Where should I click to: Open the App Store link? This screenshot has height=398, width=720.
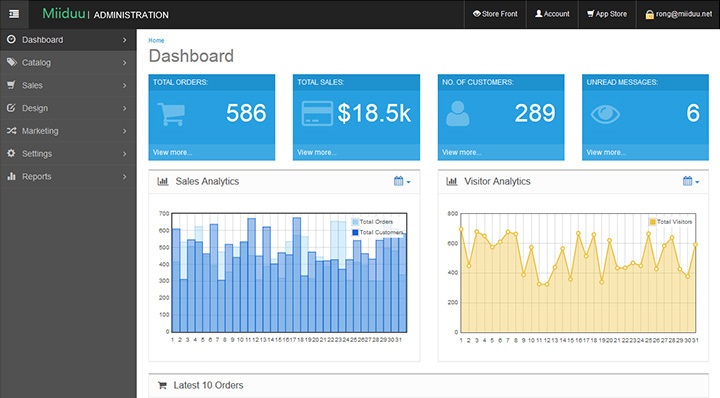607,14
